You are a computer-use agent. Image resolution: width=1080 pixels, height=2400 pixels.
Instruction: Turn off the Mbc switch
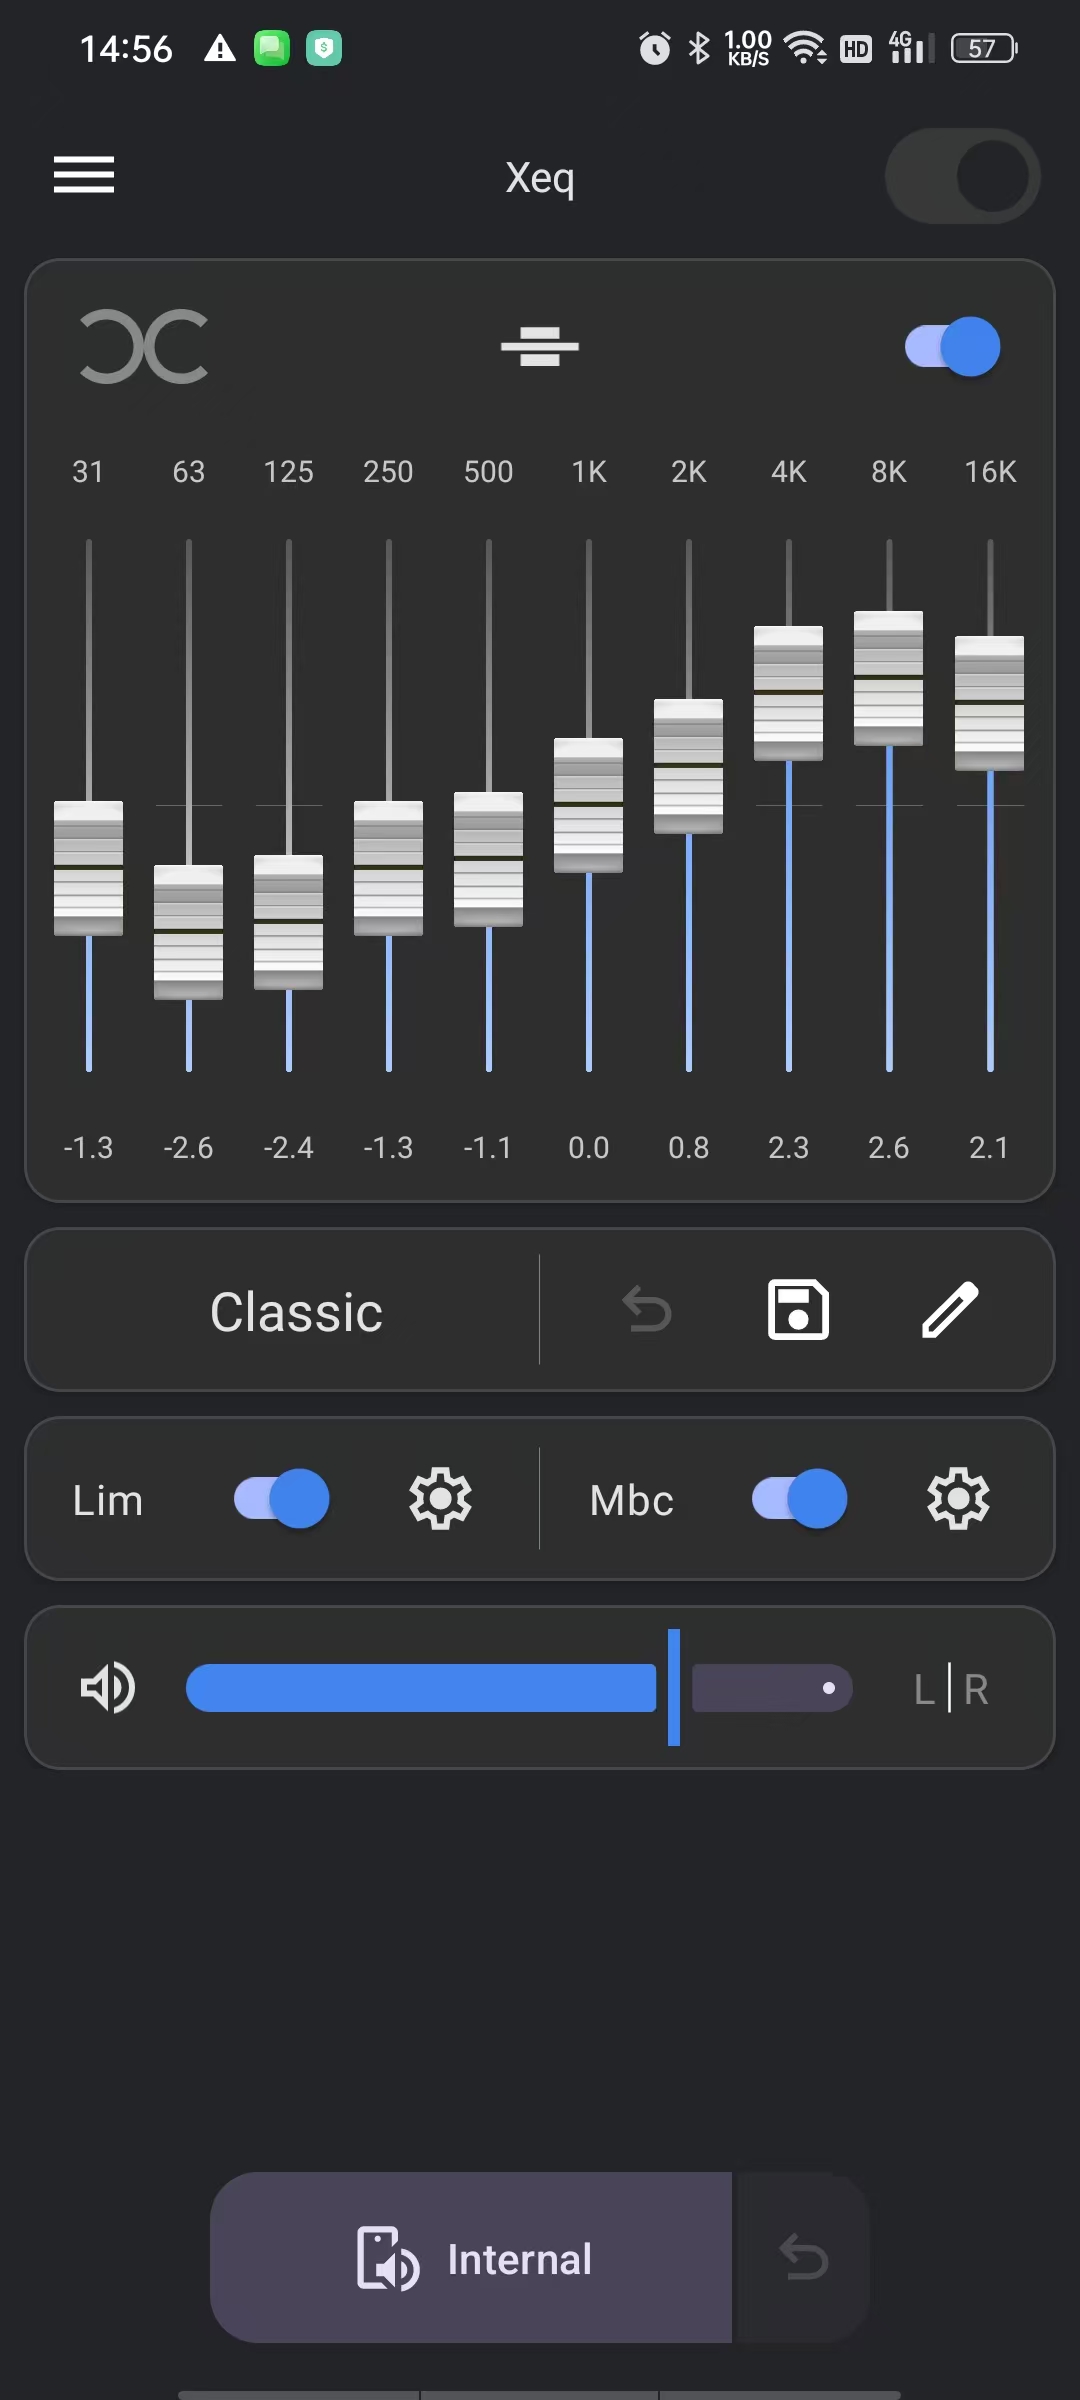tap(799, 1498)
